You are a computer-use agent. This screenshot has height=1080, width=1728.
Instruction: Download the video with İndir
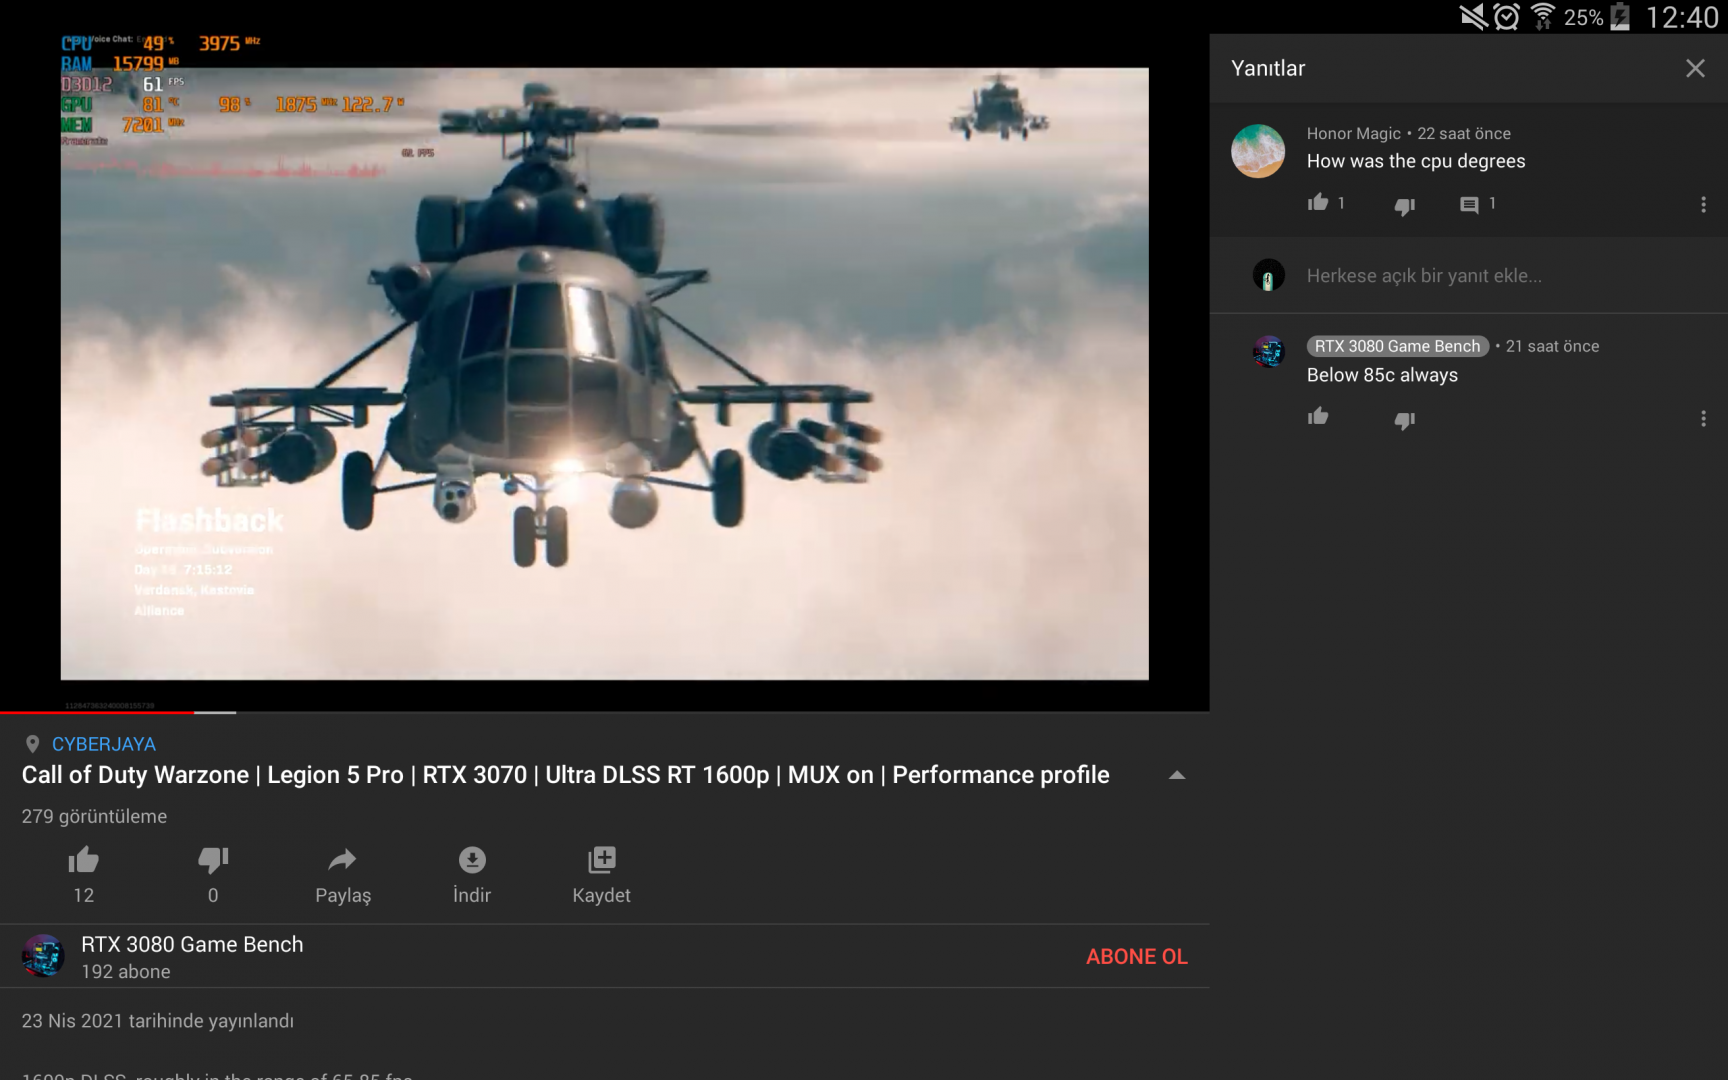coord(472,860)
